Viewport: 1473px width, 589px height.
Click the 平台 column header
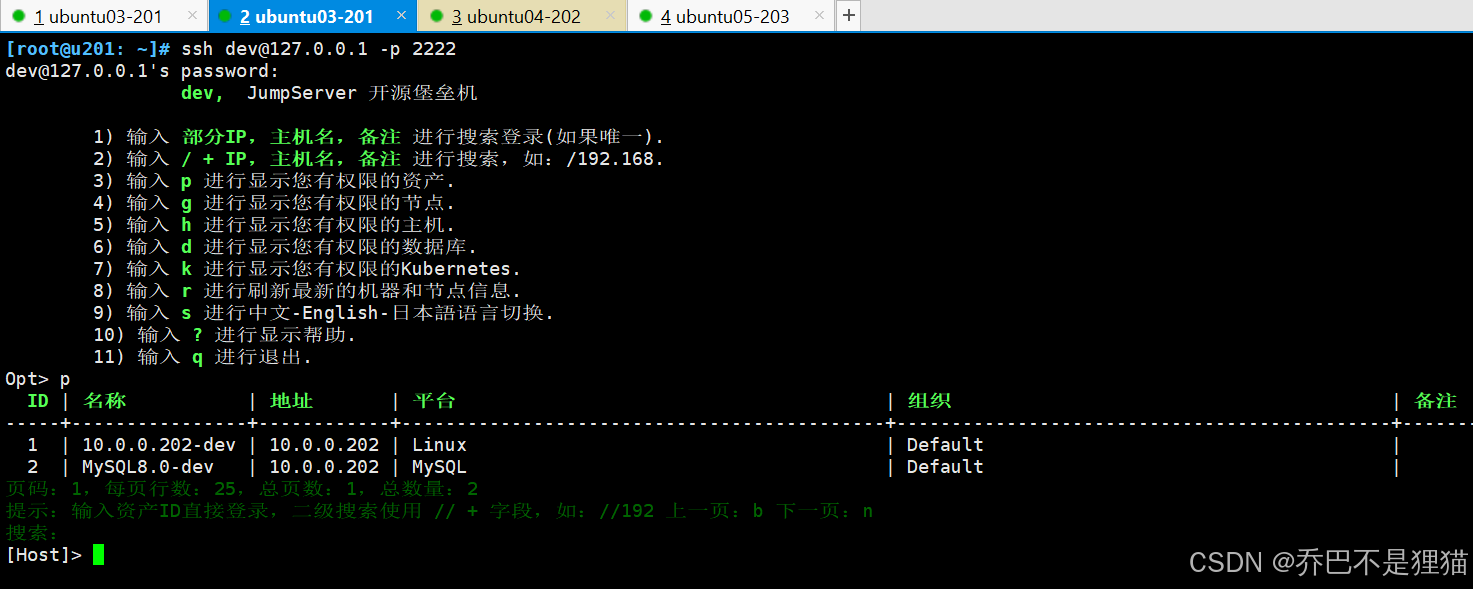point(434,401)
